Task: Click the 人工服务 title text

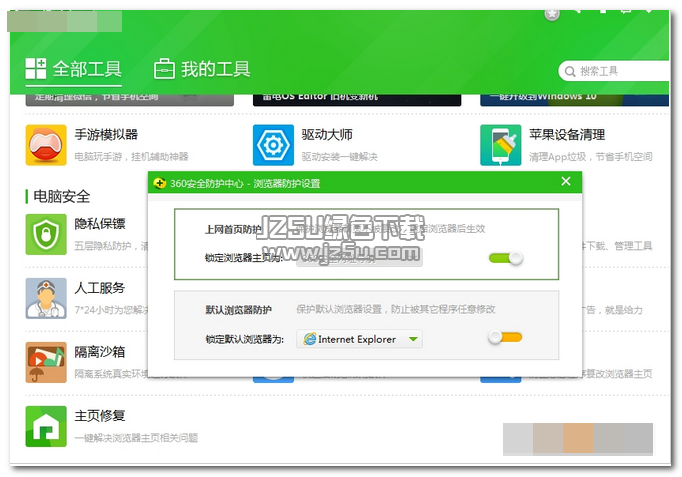Action: [x=100, y=288]
